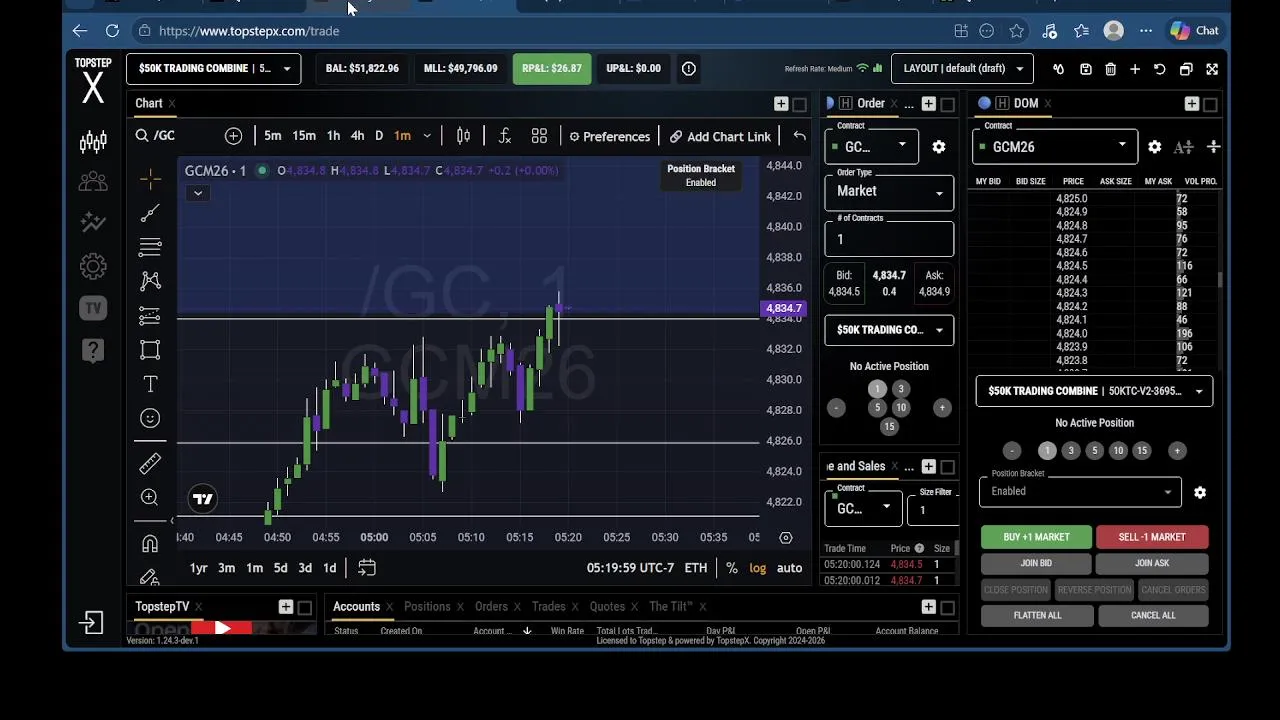Open the account info circle icon

[x=689, y=69]
